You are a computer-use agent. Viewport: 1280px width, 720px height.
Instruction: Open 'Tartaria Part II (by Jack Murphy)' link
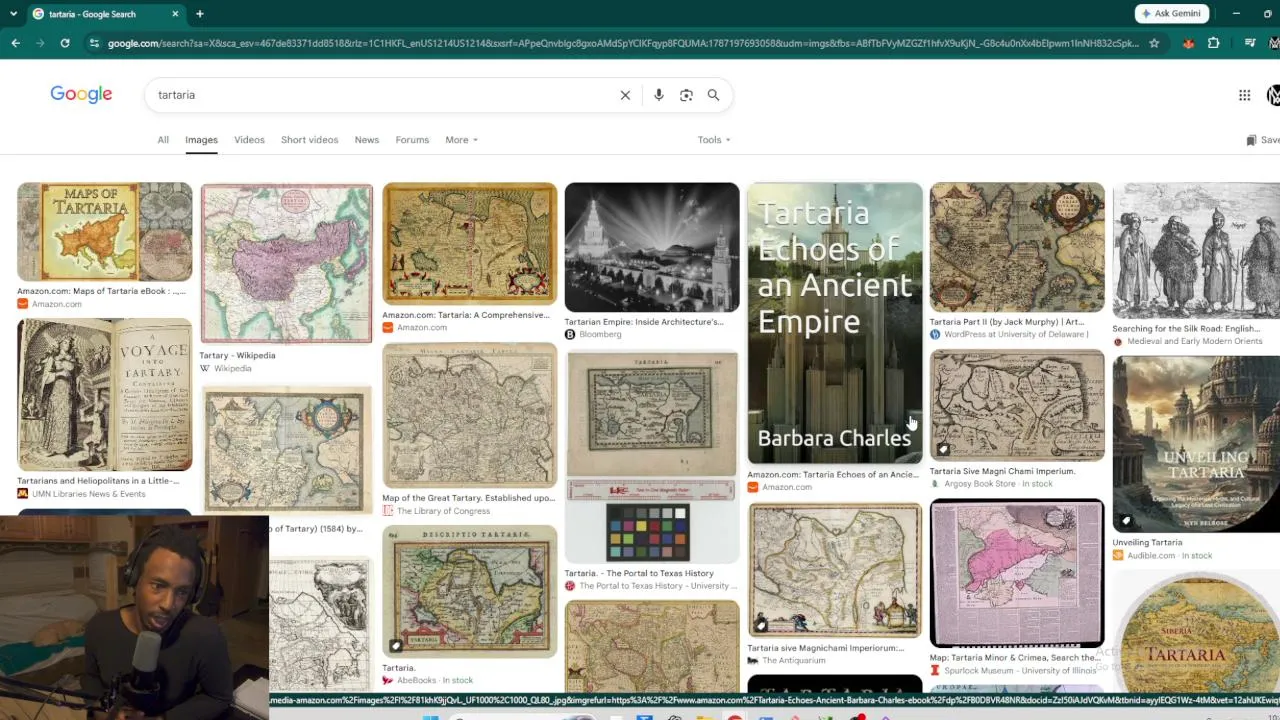1007,322
